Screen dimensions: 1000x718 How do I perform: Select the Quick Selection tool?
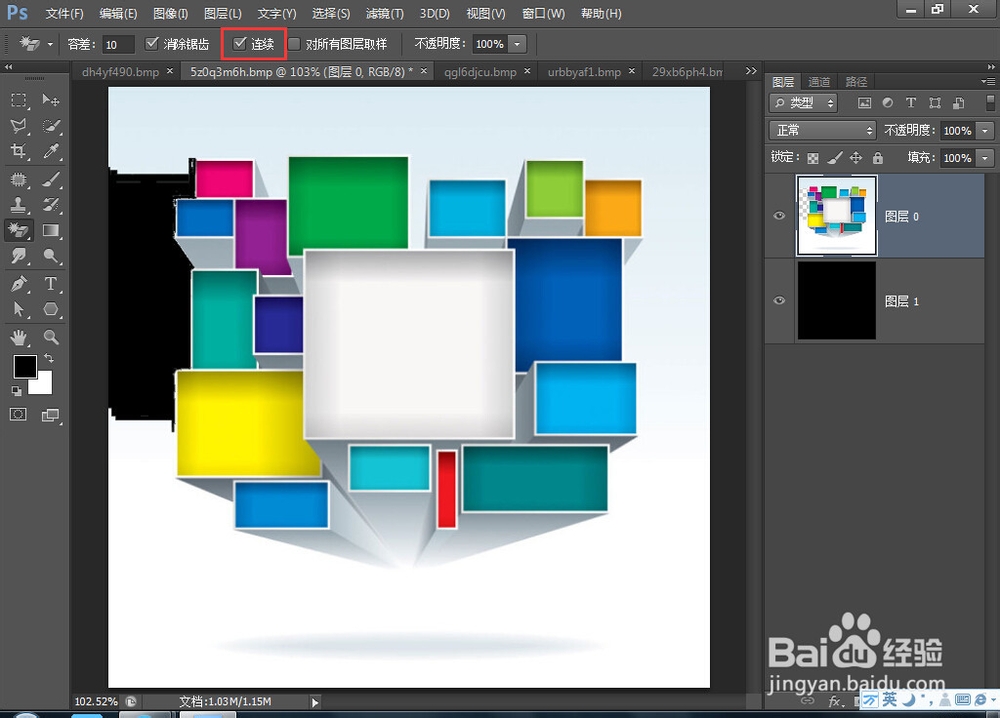pyautogui.click(x=51, y=126)
